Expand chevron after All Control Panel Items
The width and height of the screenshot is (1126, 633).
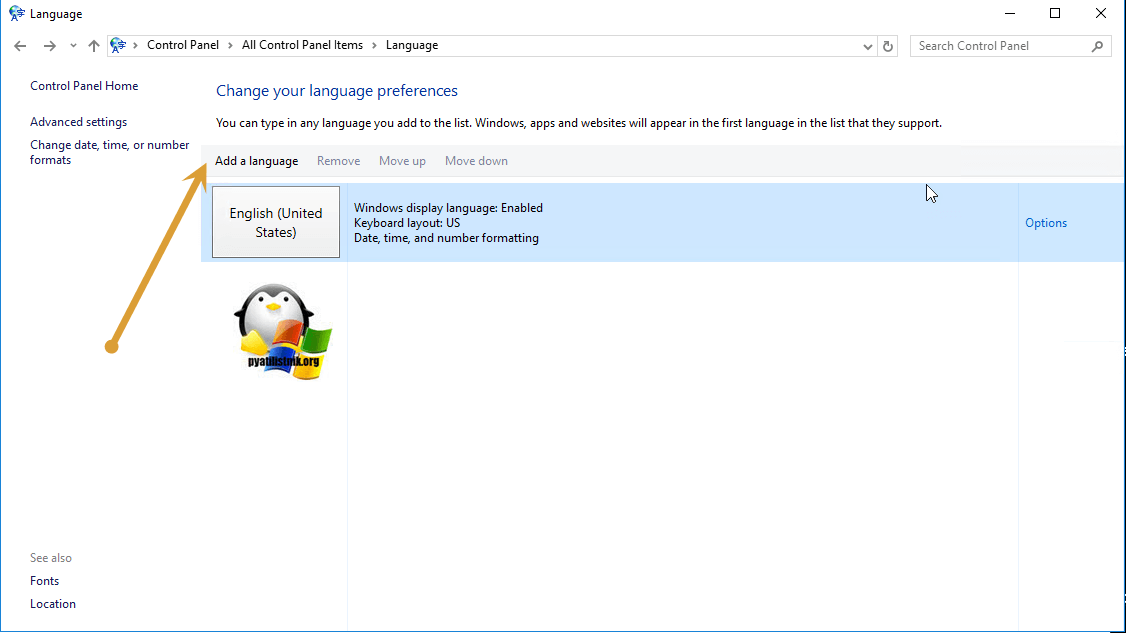tap(374, 46)
